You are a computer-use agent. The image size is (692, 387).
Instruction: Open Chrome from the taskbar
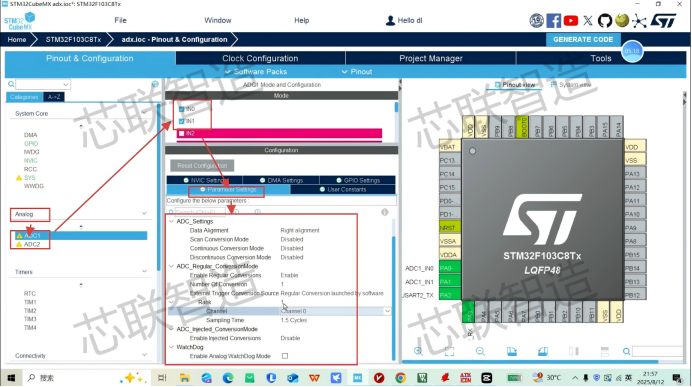coord(400,378)
